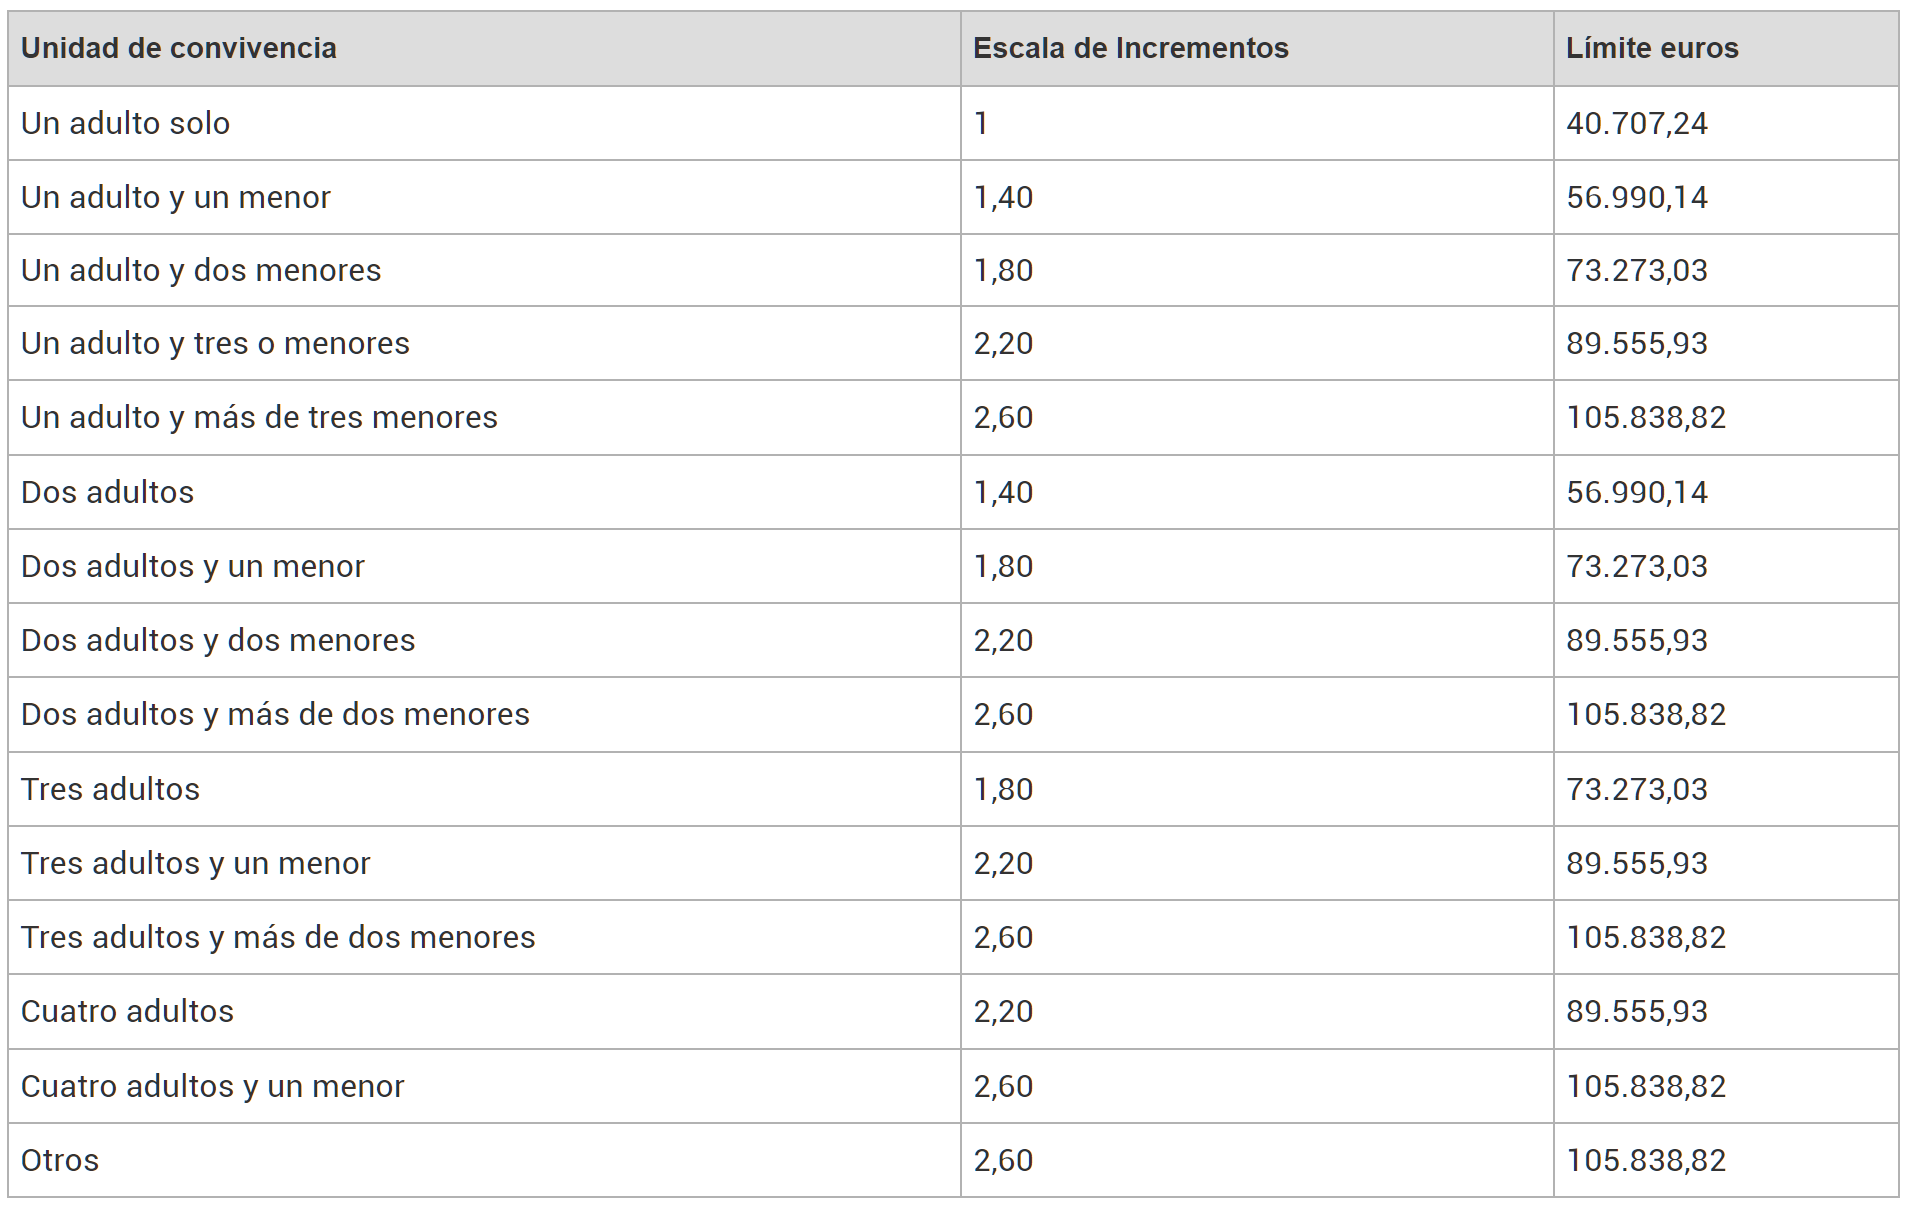This screenshot has height=1210, width=1910.
Task: Click the 'Escala de Incrementos' column header
Action: [x=1130, y=48]
